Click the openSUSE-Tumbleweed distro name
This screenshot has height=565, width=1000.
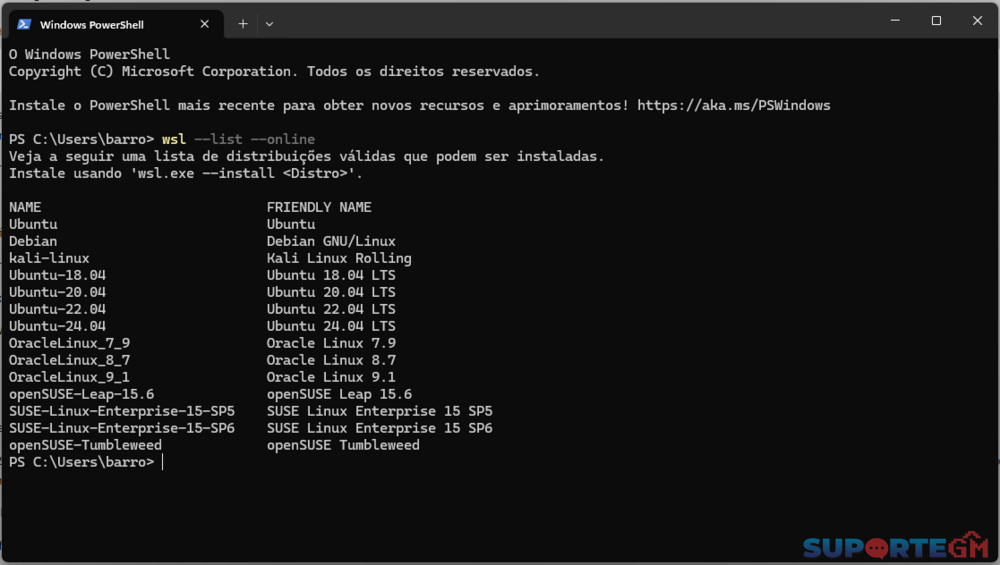tap(85, 445)
